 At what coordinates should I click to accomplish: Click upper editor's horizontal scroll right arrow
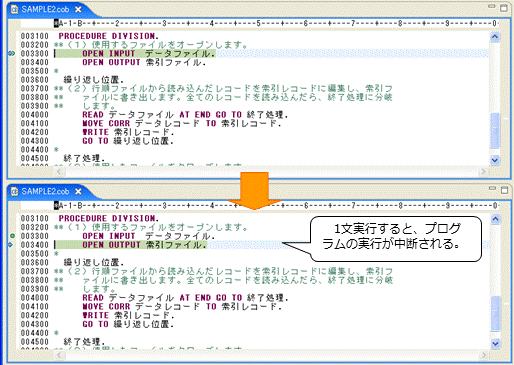coord(483,172)
